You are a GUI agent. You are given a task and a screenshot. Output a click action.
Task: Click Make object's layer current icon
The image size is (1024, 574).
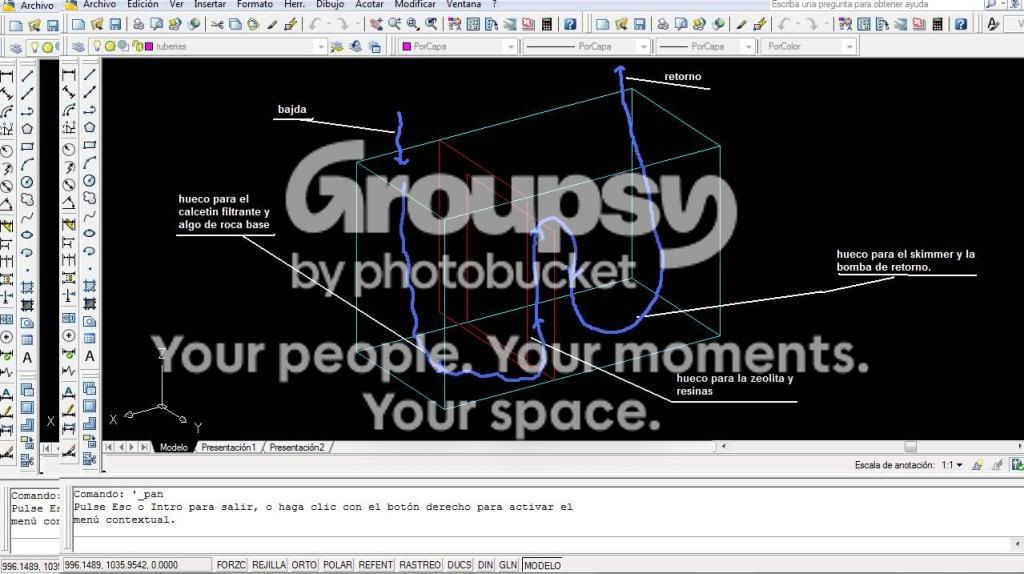click(337, 46)
